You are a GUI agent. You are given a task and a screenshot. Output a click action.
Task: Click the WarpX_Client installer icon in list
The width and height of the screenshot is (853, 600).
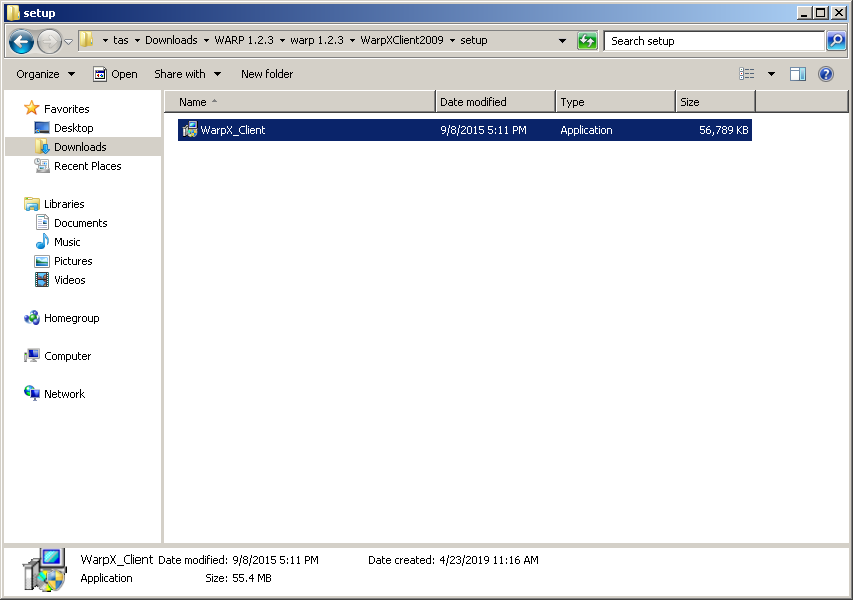(190, 130)
